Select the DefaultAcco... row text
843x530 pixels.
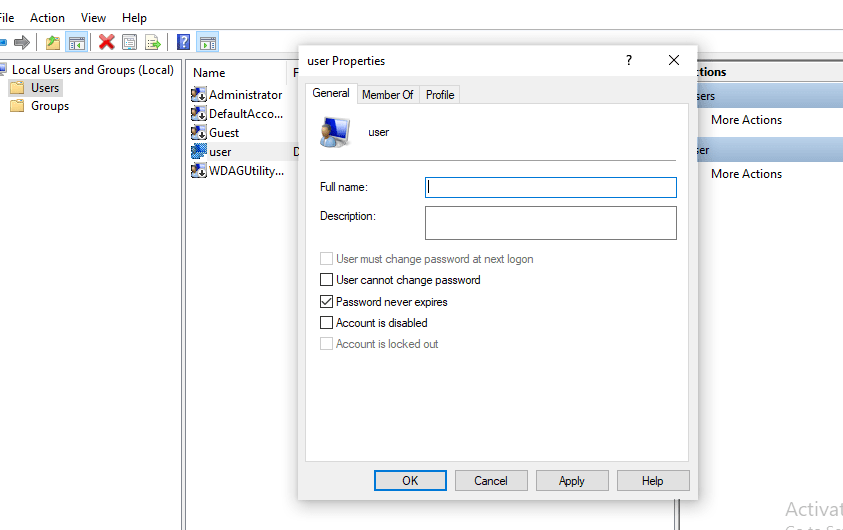coord(246,113)
